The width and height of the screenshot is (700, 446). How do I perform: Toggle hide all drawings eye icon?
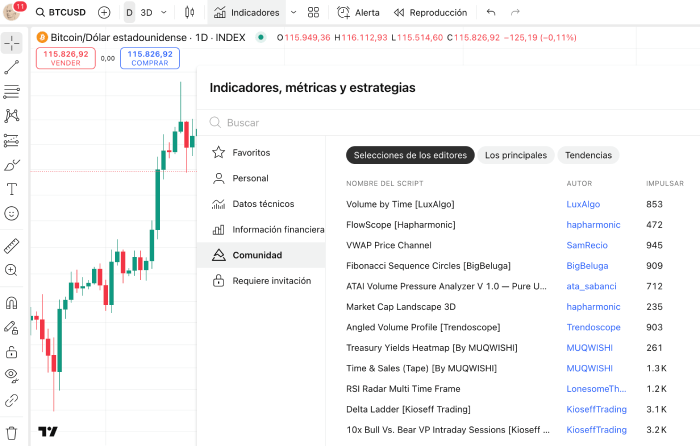pos(12,375)
